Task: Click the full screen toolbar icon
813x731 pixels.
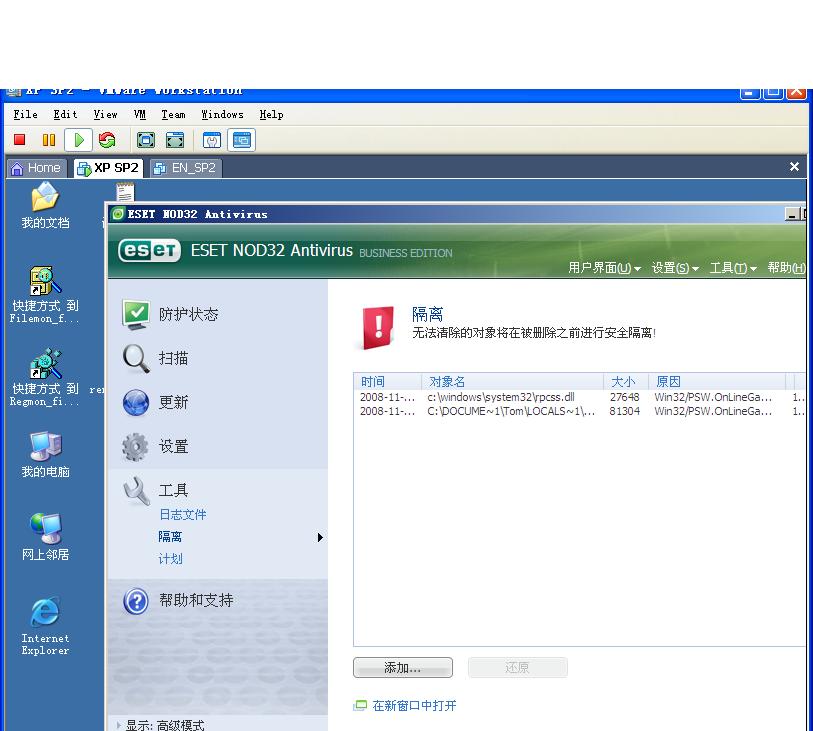Action: tap(146, 139)
